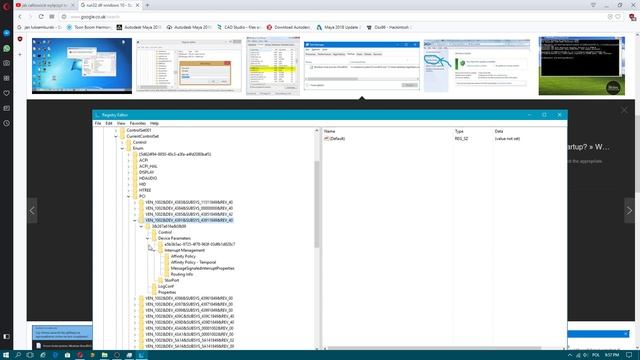
Task: Click File menu in Registry Editor image
Action: pos(98,123)
